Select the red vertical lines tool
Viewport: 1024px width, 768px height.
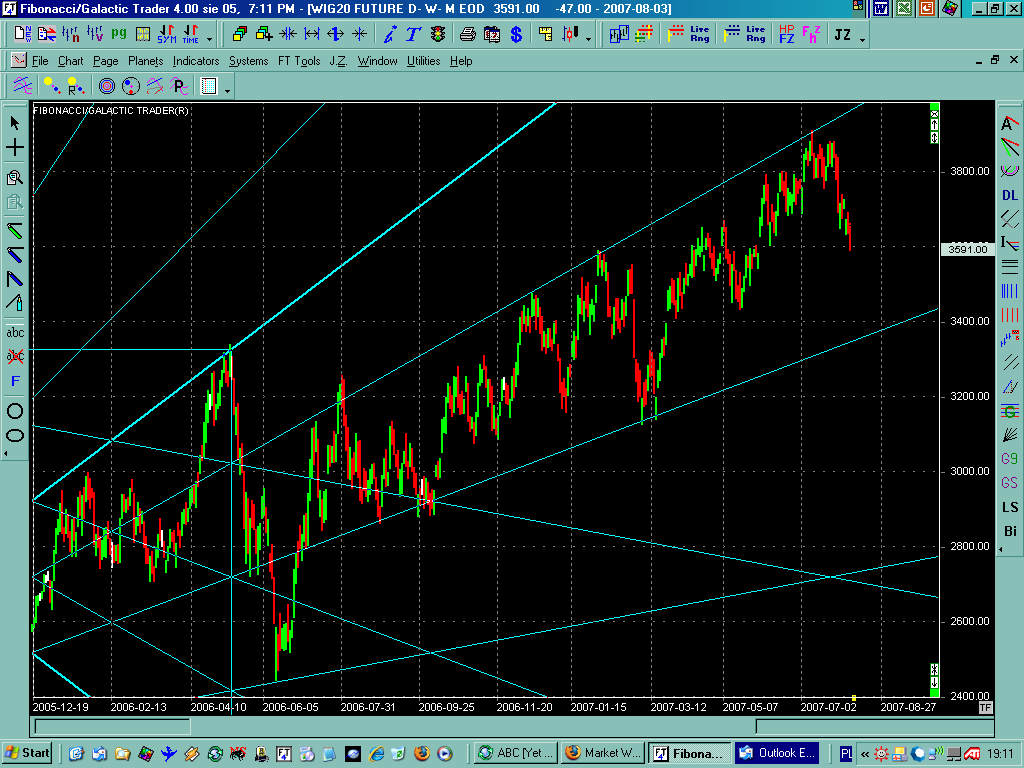pos(1010,315)
